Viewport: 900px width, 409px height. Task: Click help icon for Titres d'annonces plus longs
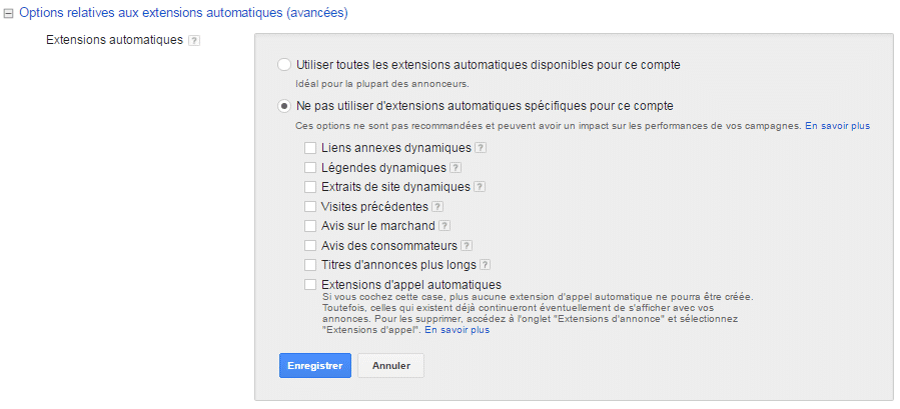point(486,265)
